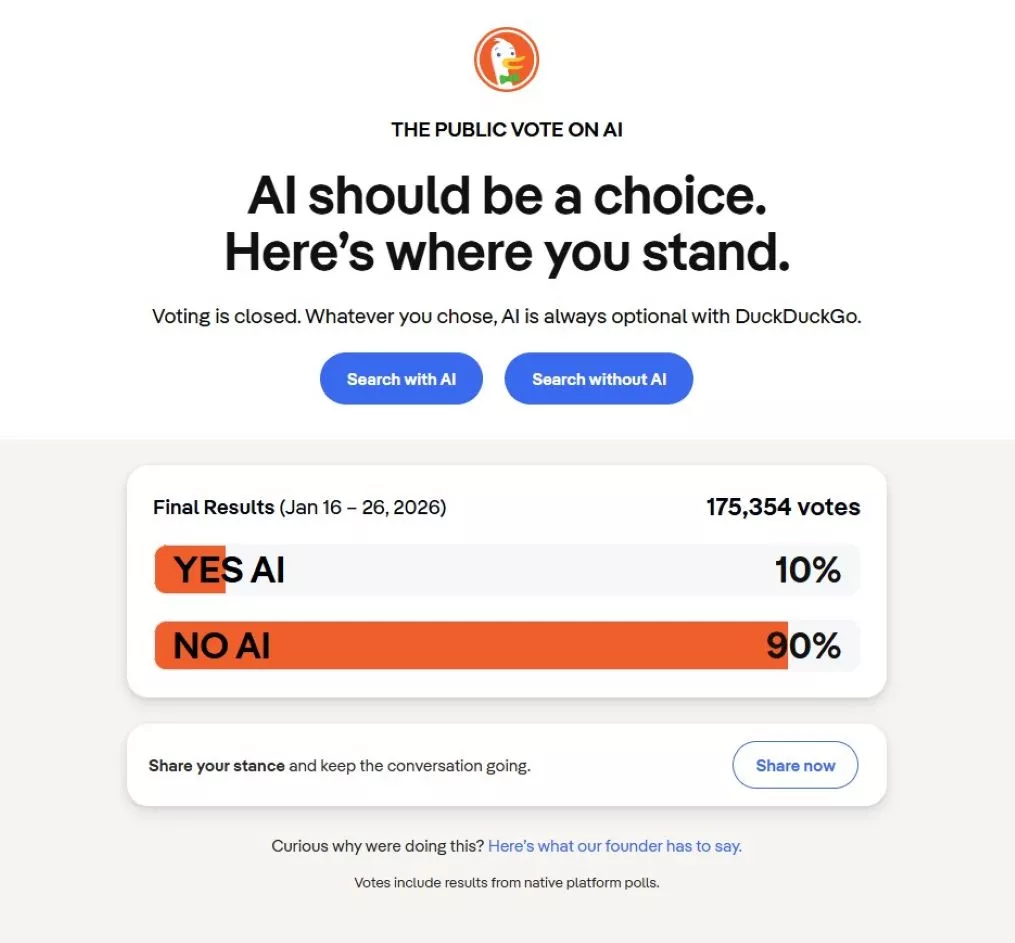Click the native platform polls footnote
Viewport: 1015px width, 943px height.
tap(507, 882)
